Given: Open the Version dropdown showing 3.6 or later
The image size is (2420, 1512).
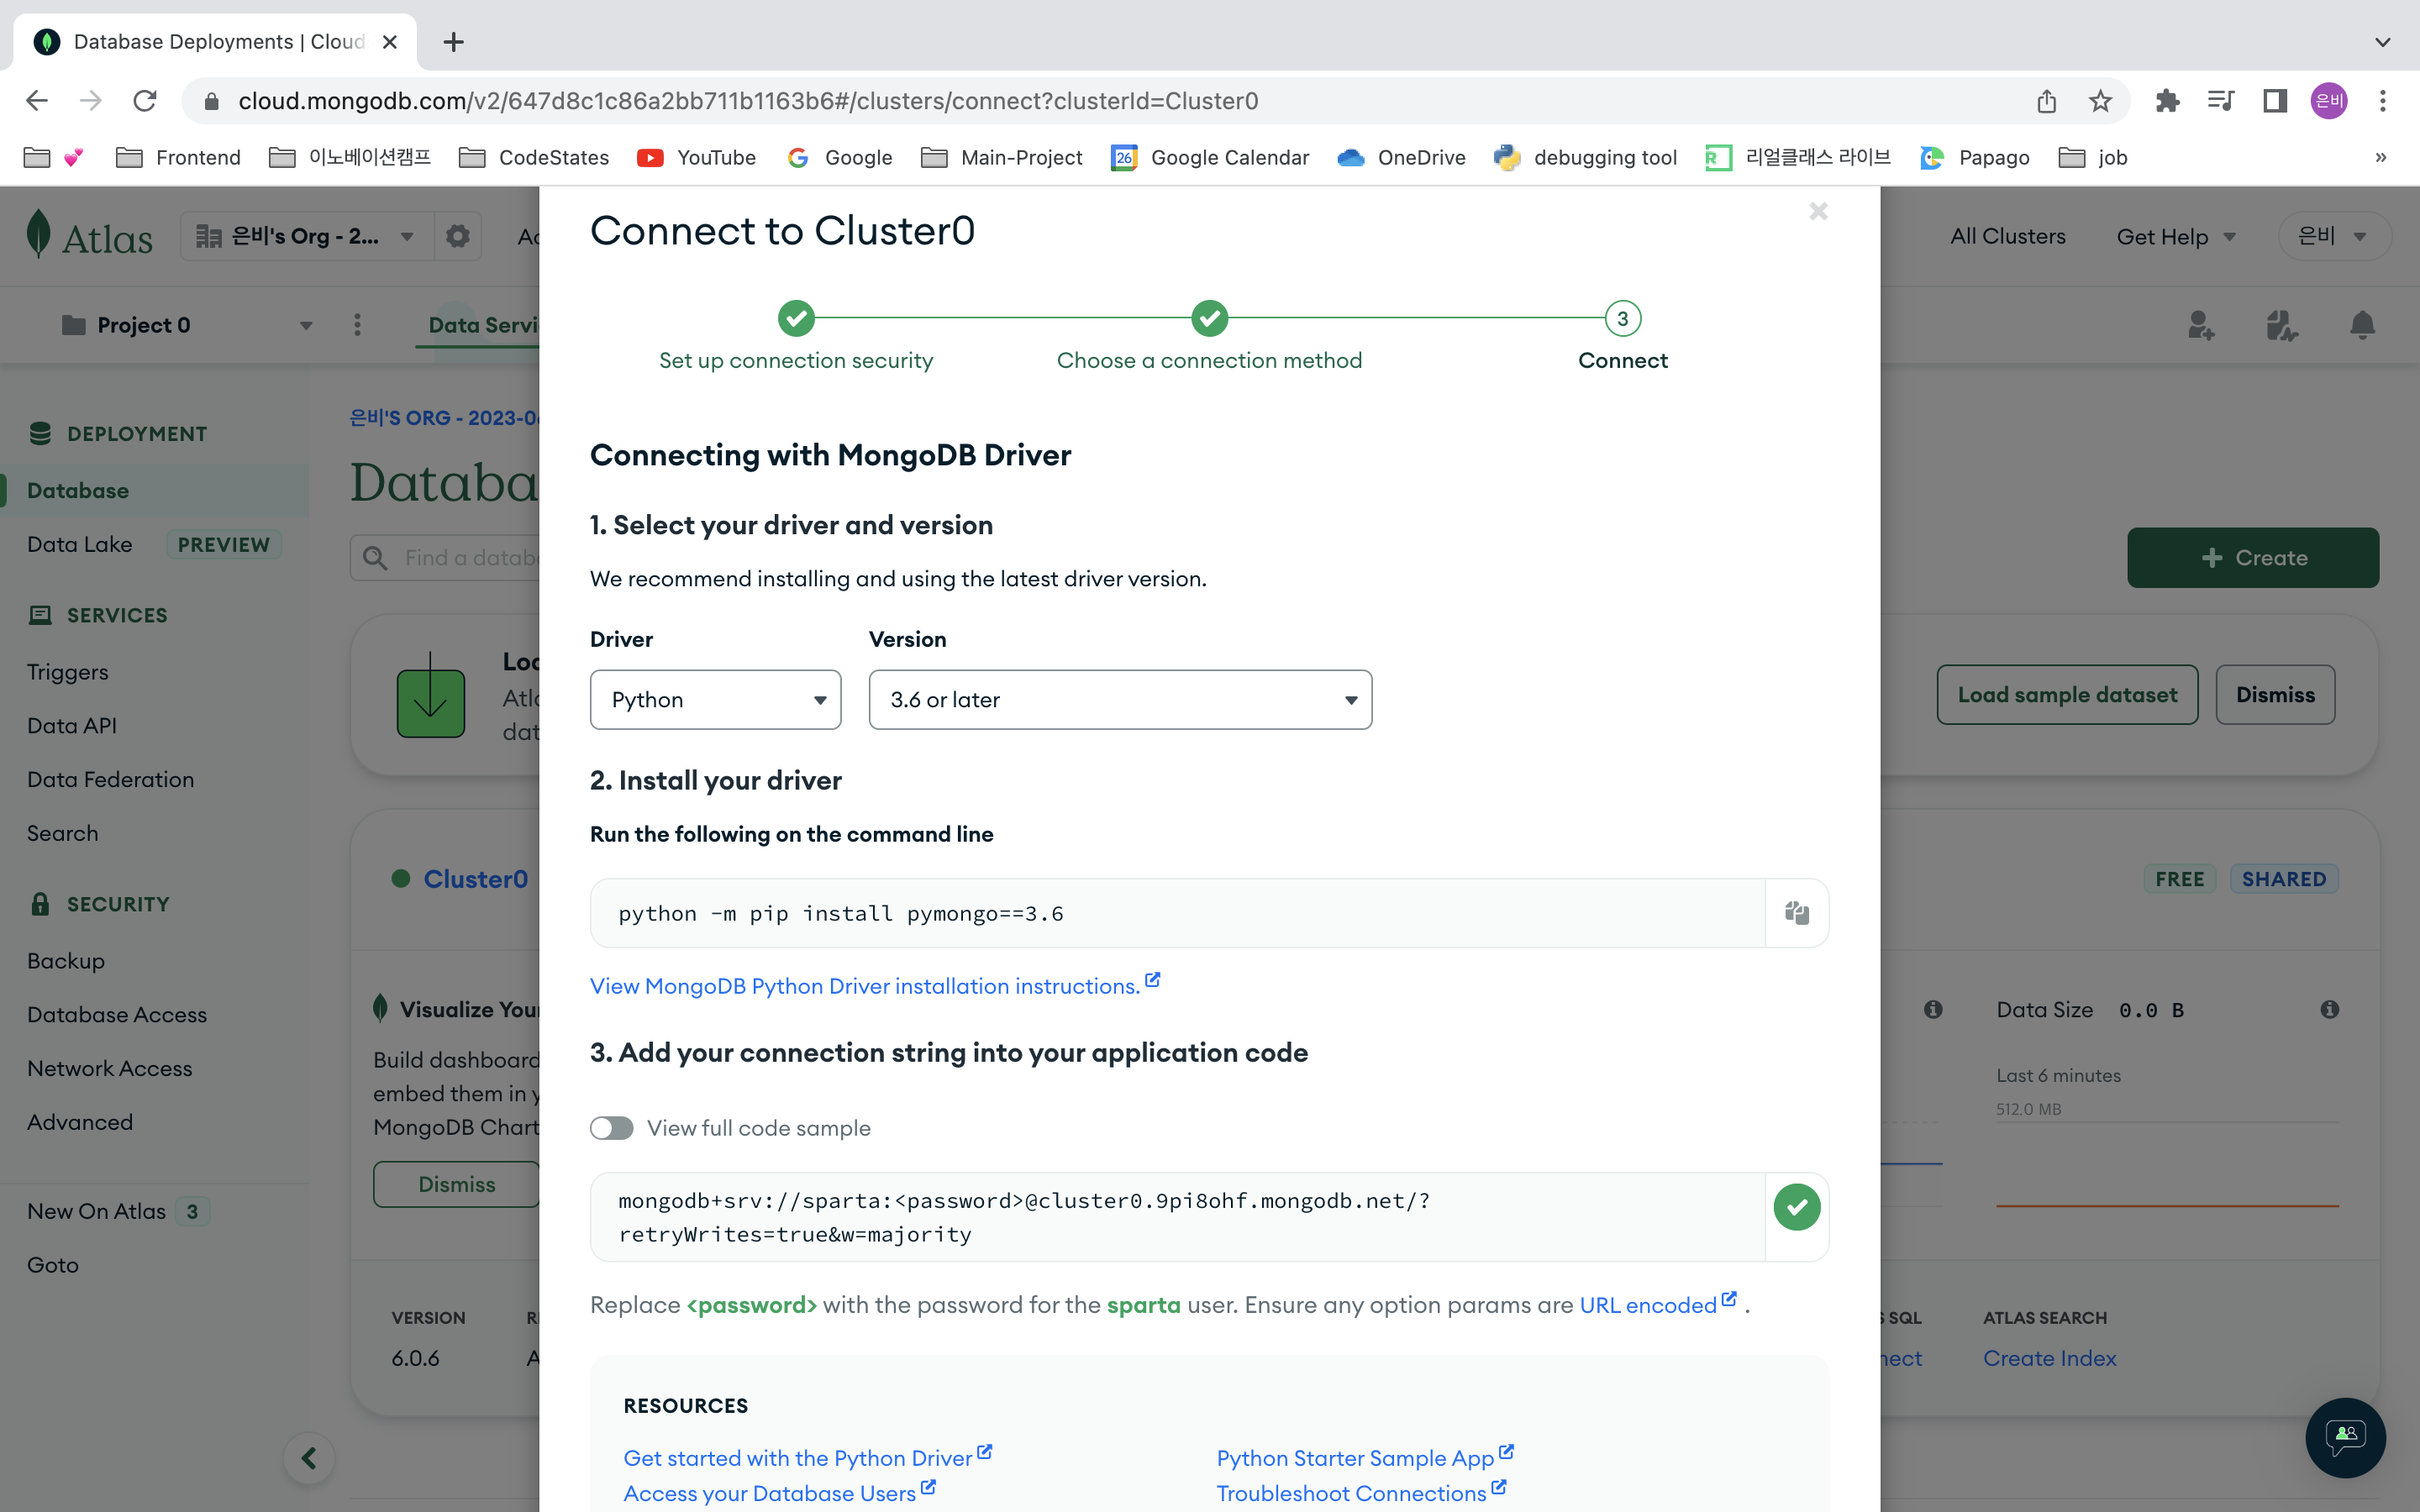Looking at the screenshot, I should [x=1119, y=700].
